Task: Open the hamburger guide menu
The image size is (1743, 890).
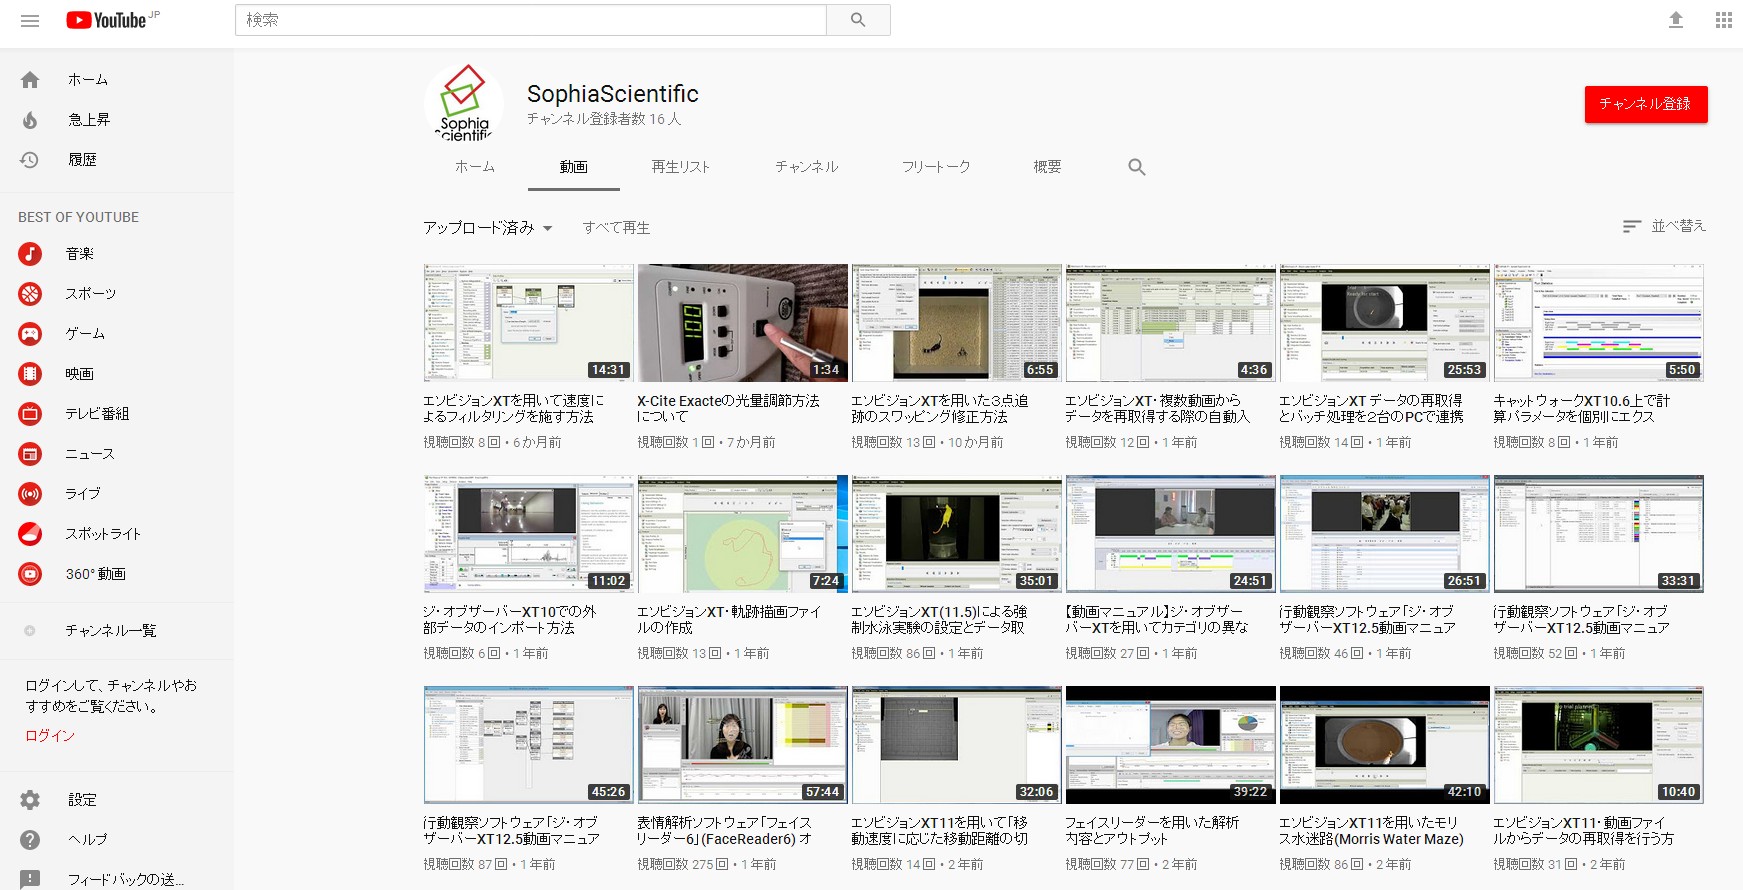Action: pyautogui.click(x=30, y=20)
